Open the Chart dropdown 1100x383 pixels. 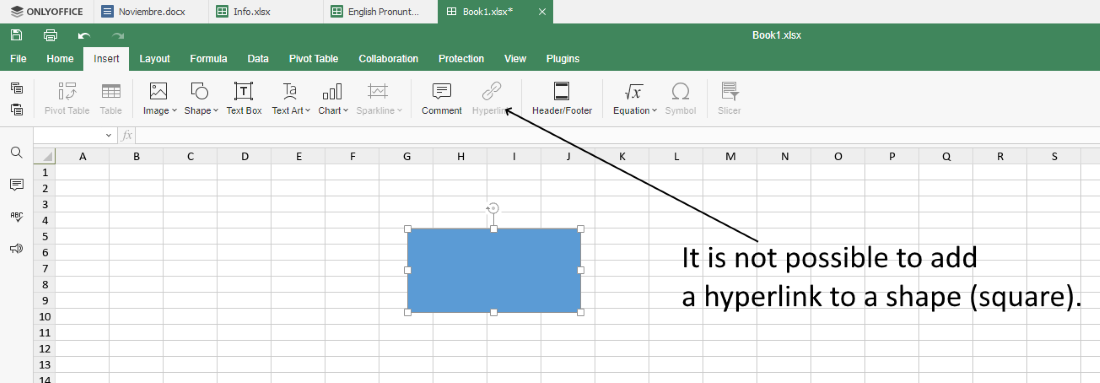click(x=333, y=98)
